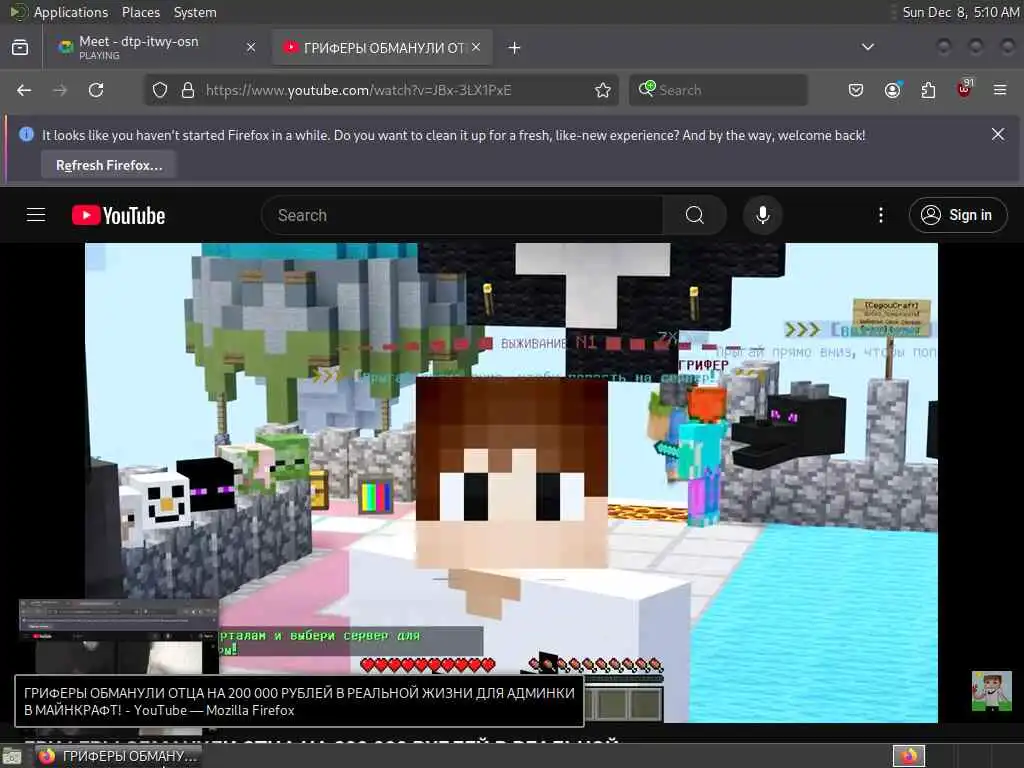Select the ГРИФЕРЫ ОБМАНУЛИ YouTube tab
The height and width of the screenshot is (768, 1024).
click(383, 48)
